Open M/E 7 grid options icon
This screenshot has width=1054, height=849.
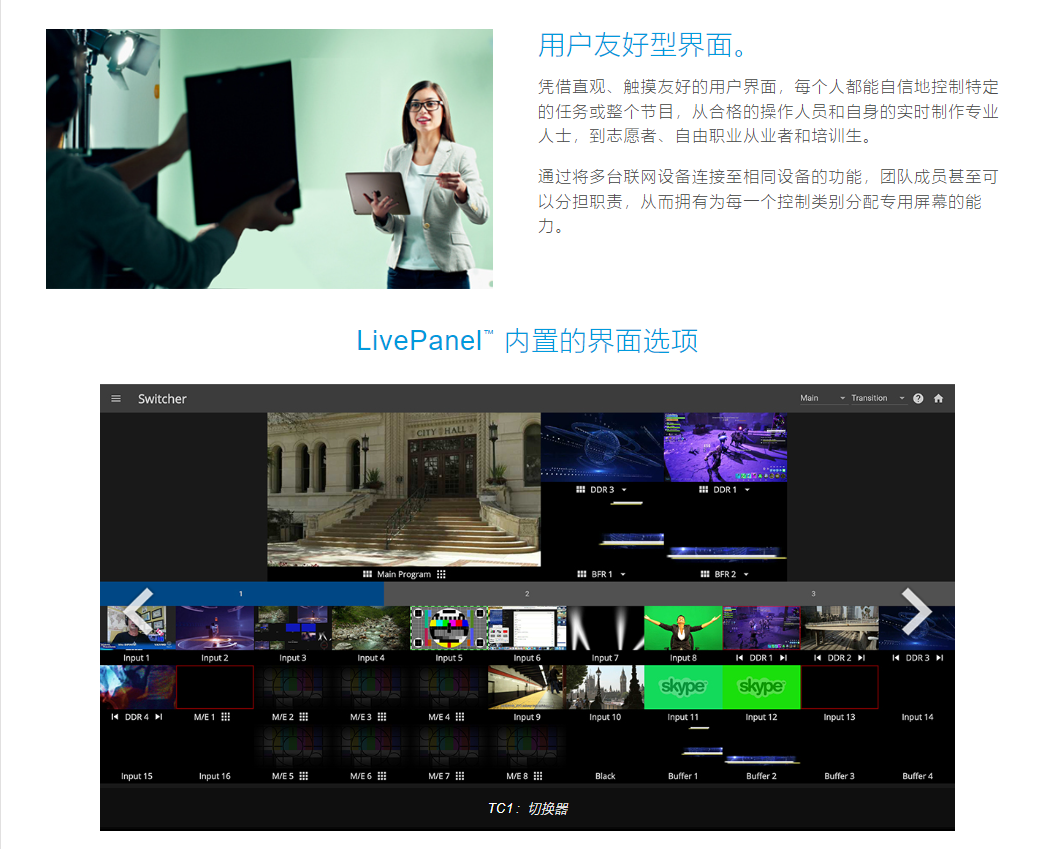pyautogui.click(x=460, y=776)
